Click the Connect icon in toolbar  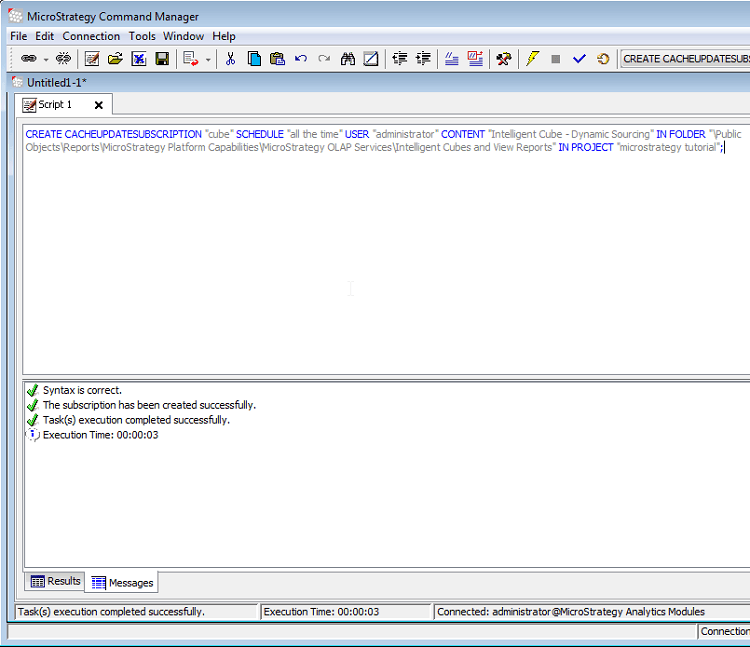tap(28, 59)
